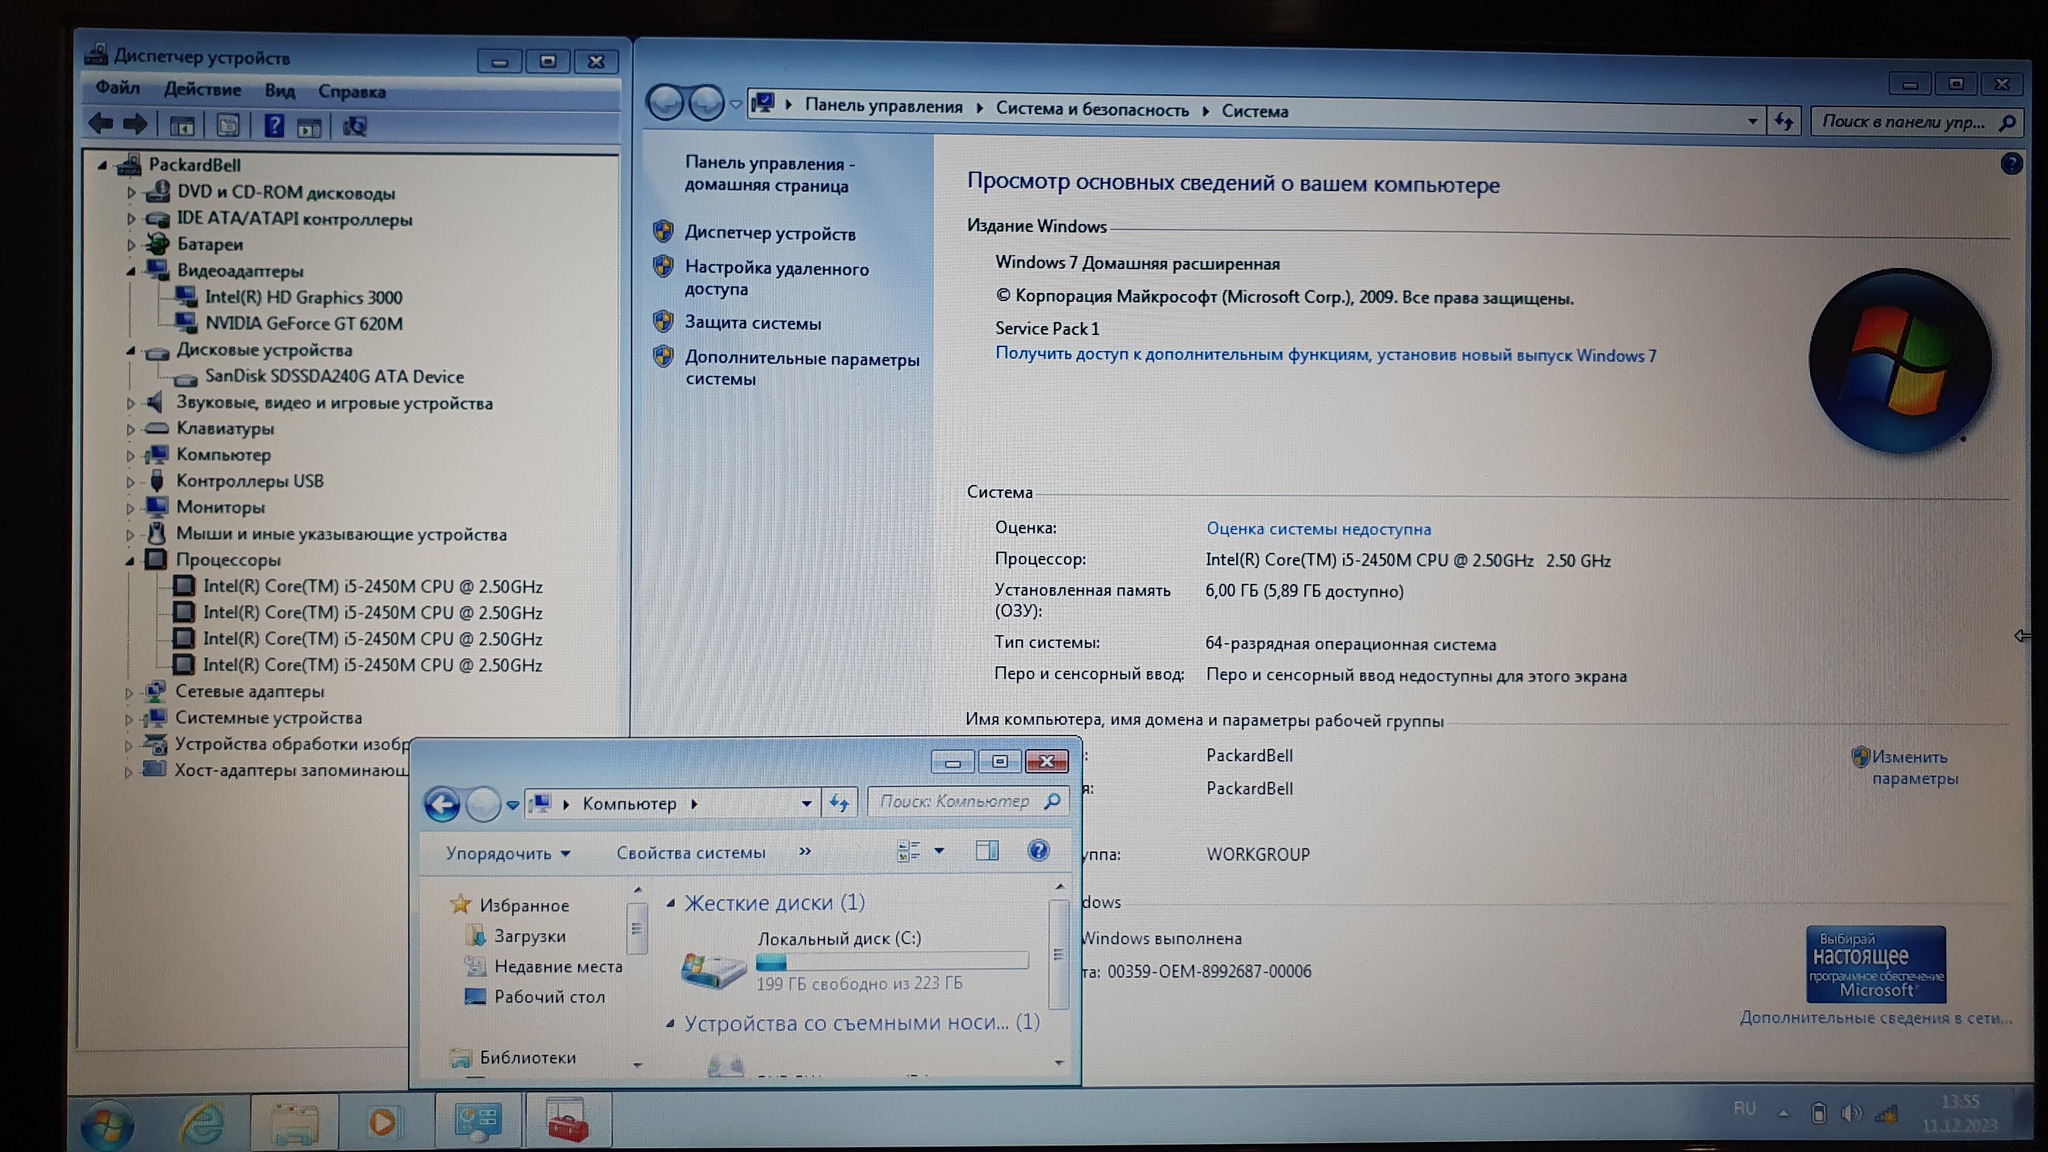Click the control panel search field

1903,122
